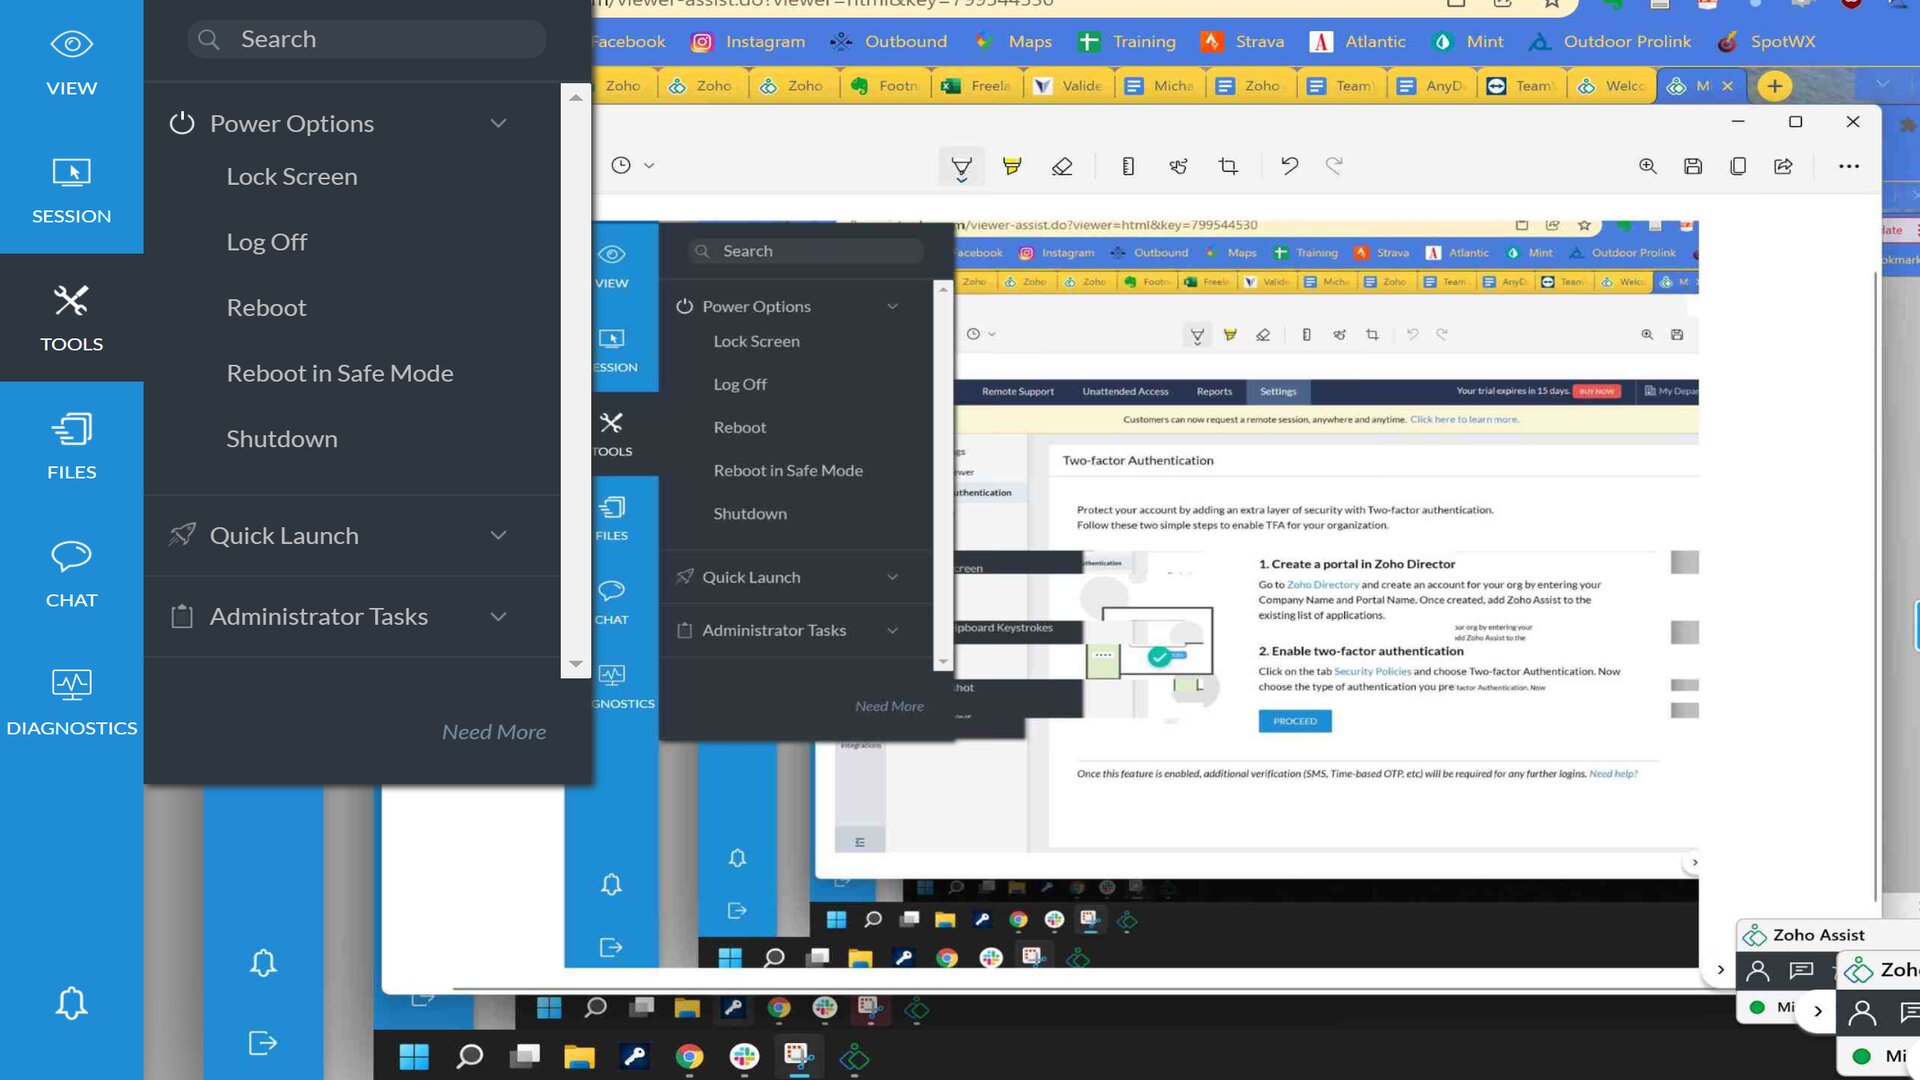Image resolution: width=1920 pixels, height=1080 pixels.
Task: Select the image crop tool
Action: tap(1228, 166)
